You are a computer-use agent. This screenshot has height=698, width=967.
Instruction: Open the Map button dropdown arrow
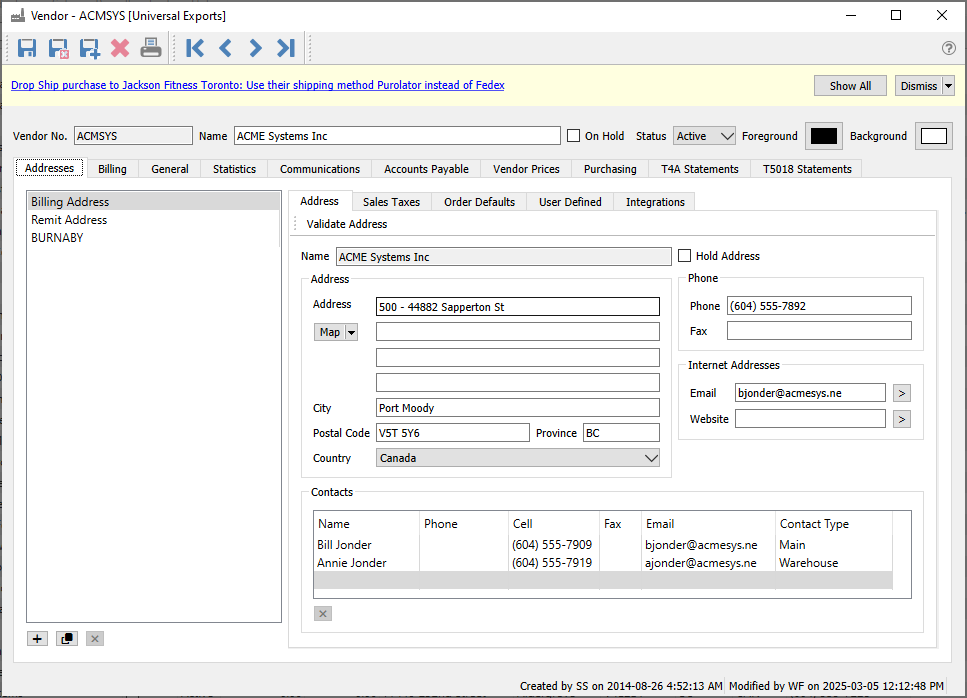pos(351,332)
